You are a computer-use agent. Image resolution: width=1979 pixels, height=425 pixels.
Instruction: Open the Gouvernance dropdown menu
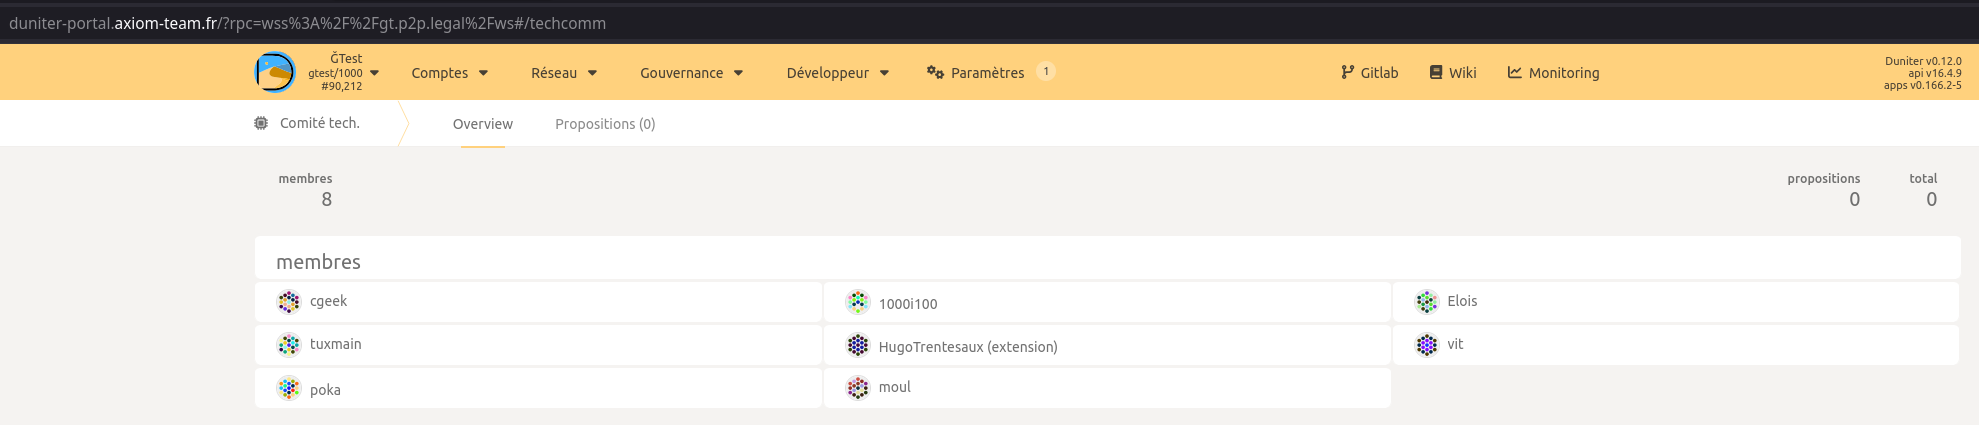click(x=691, y=73)
